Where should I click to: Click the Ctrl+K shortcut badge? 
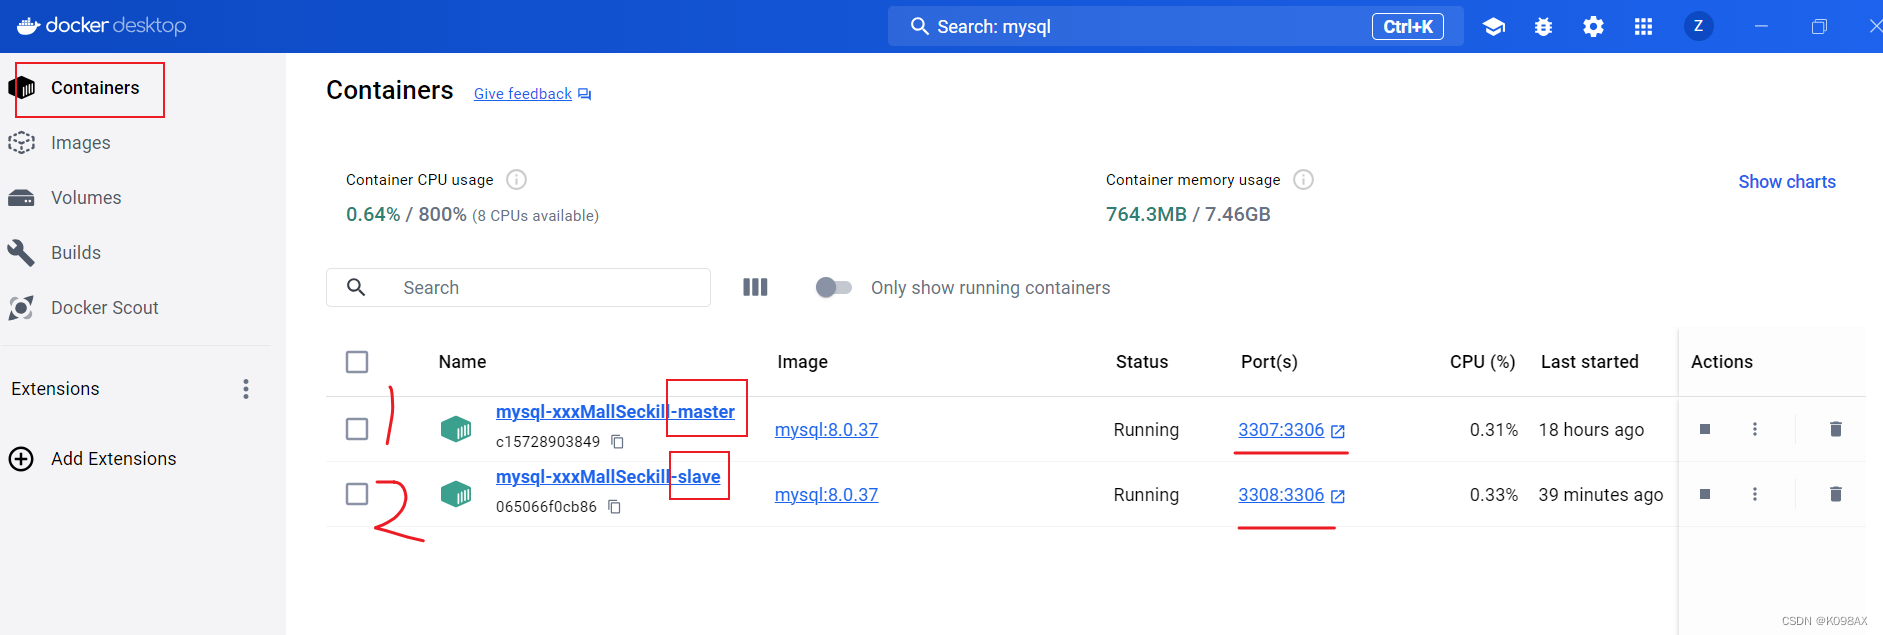[1408, 27]
